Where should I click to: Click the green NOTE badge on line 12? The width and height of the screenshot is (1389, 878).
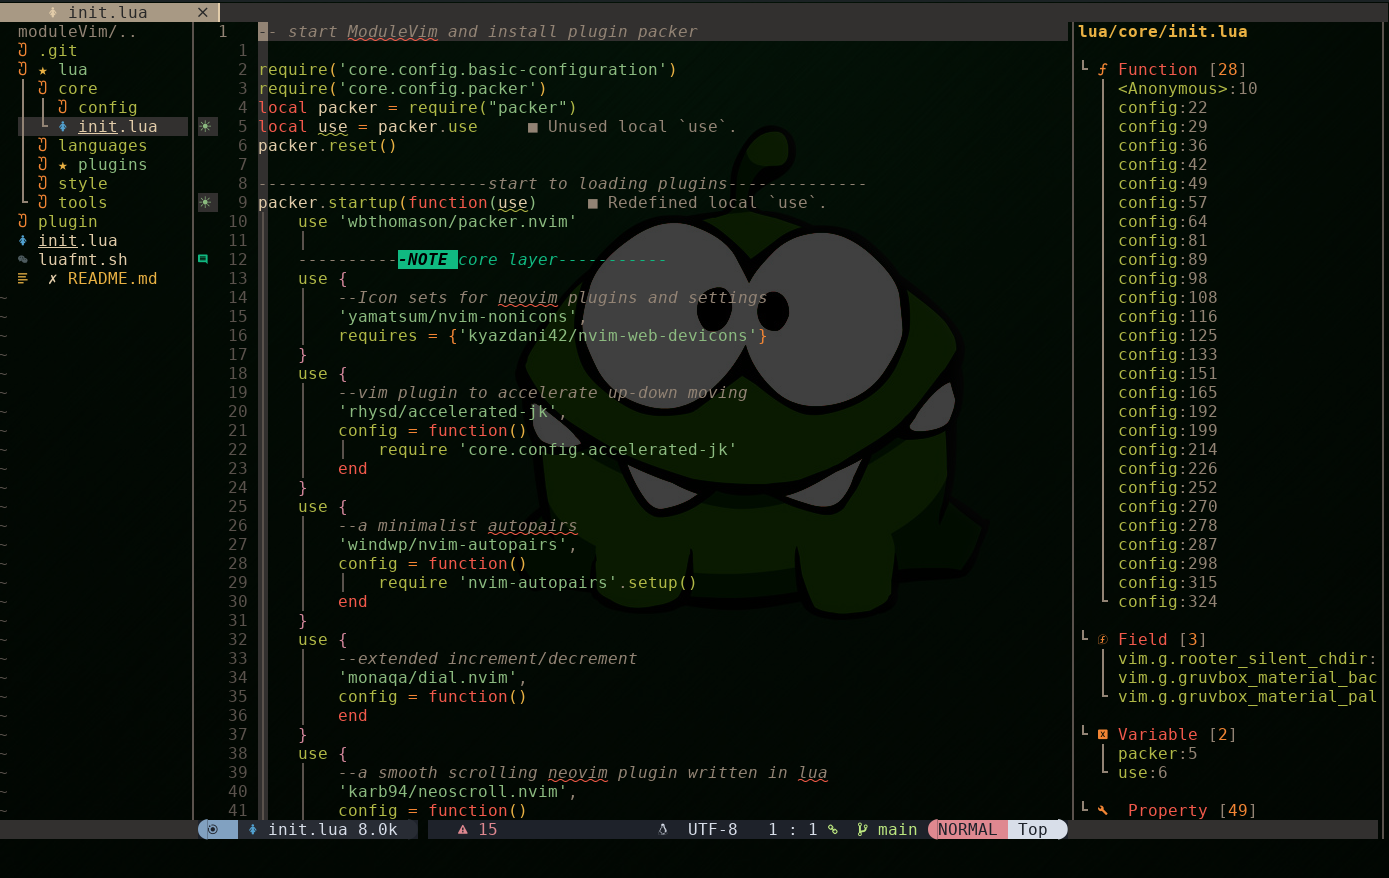428,260
